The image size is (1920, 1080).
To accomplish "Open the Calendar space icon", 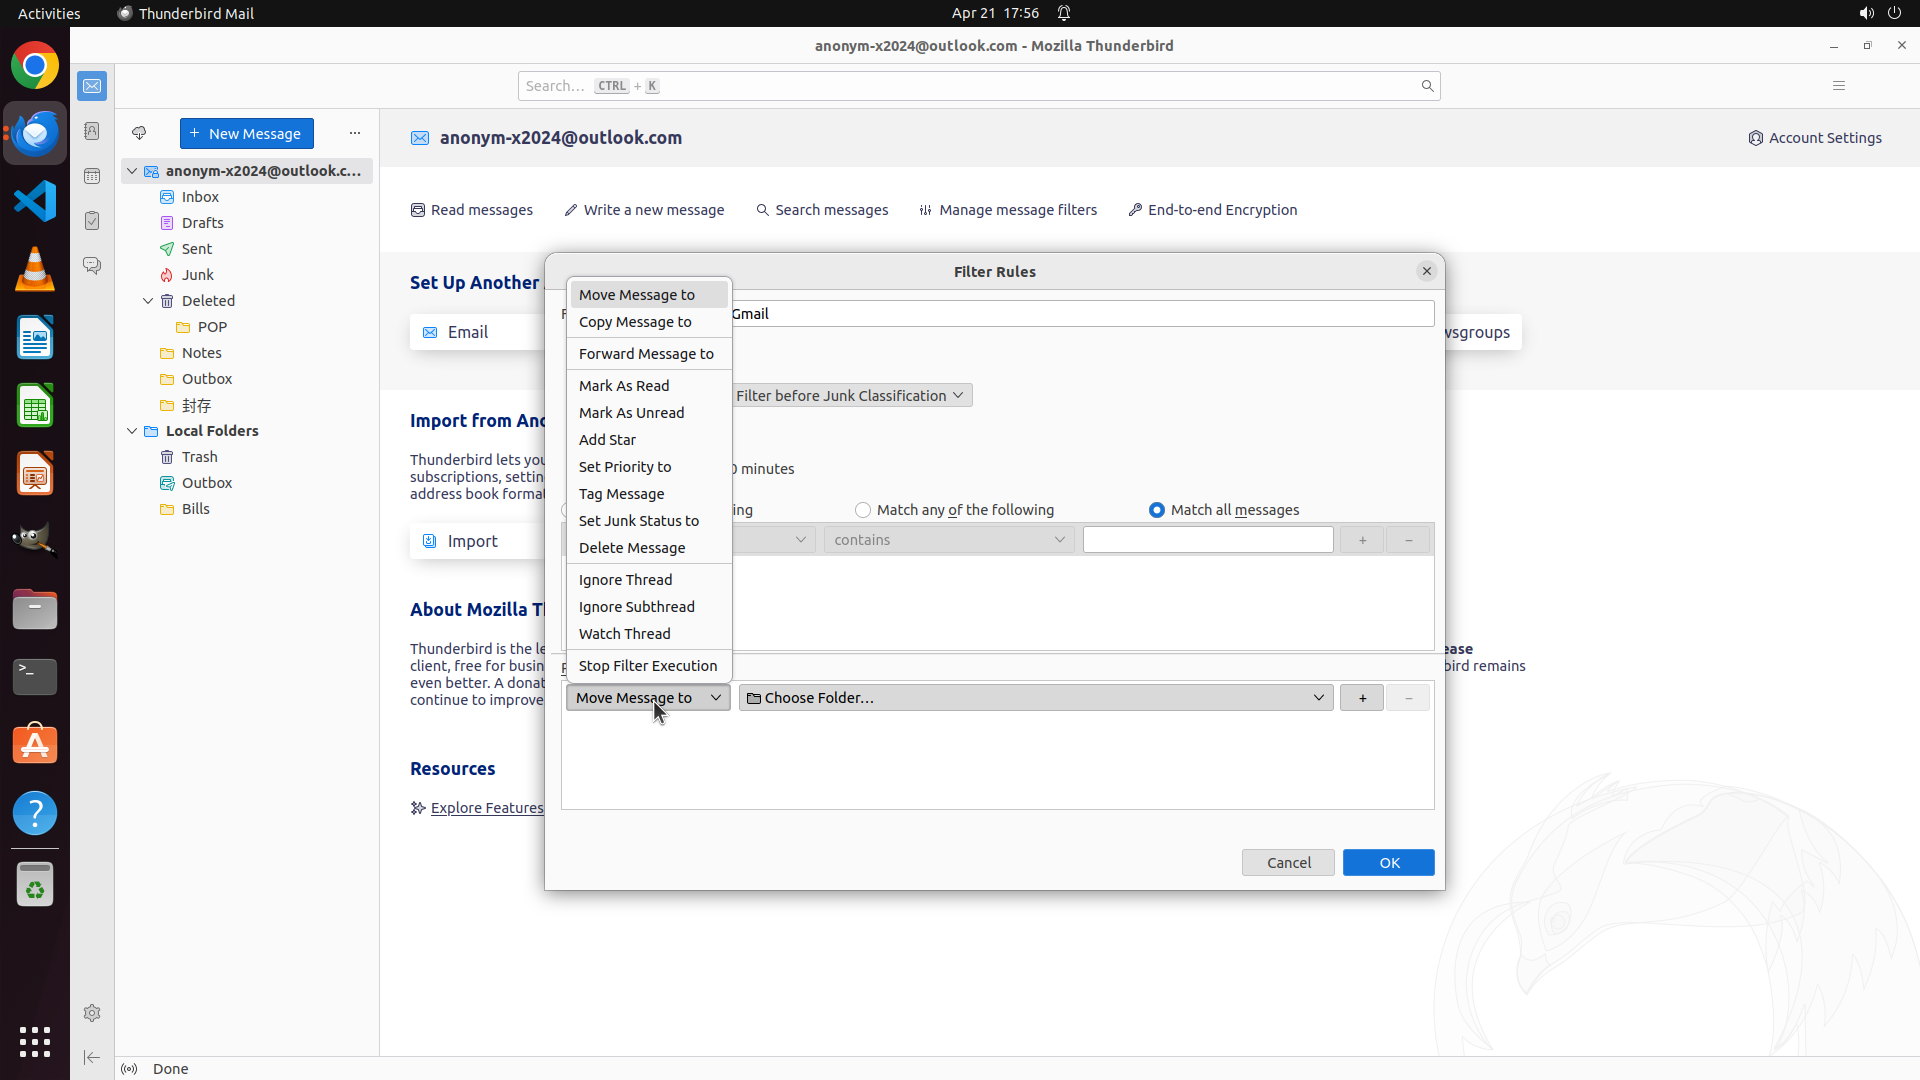I will [x=92, y=176].
